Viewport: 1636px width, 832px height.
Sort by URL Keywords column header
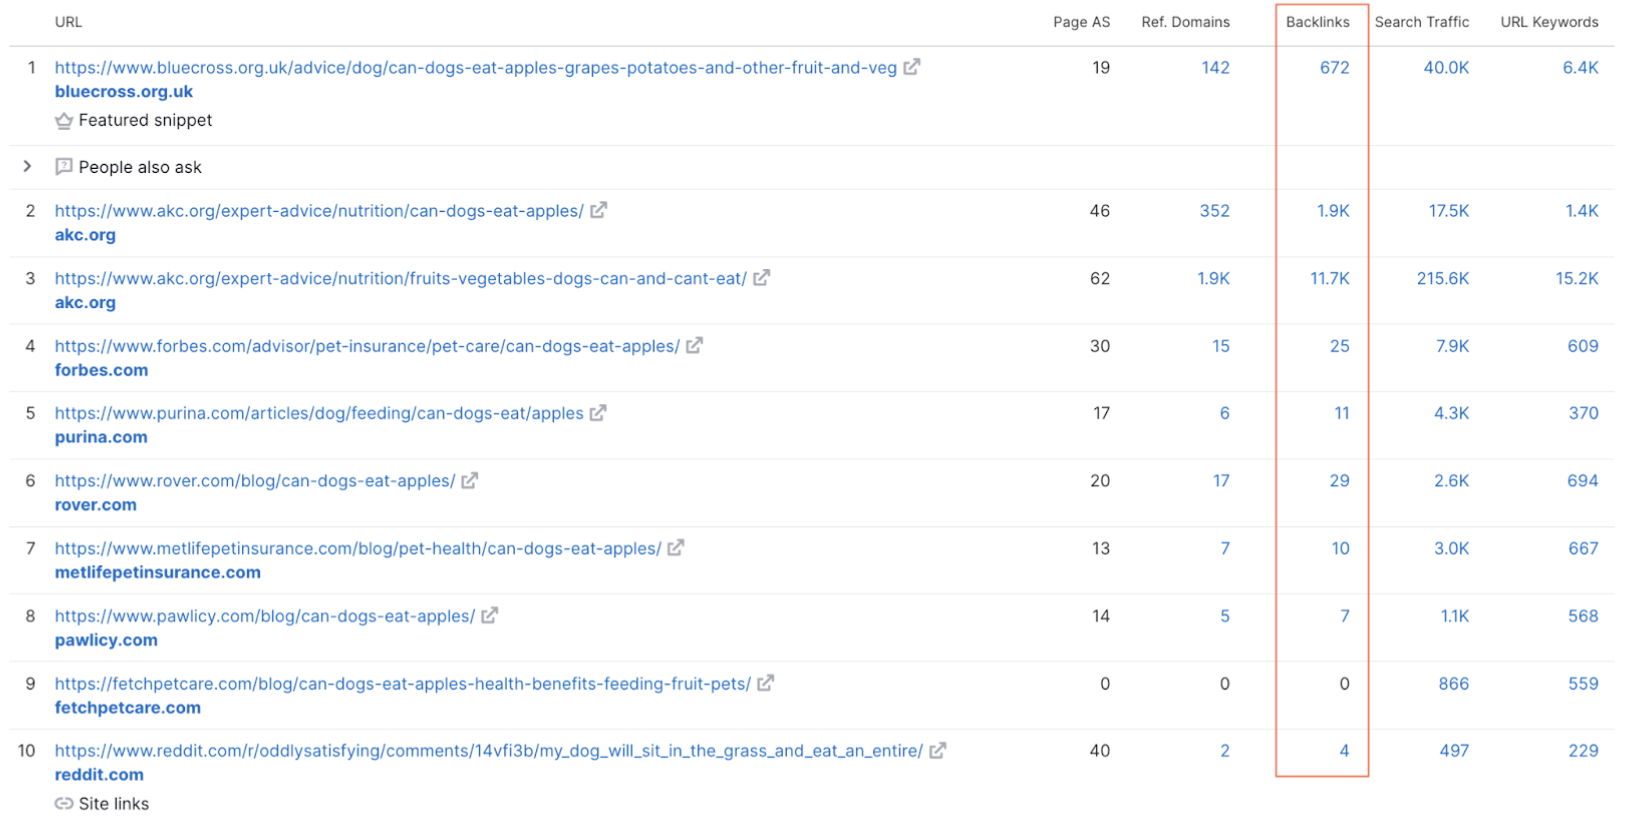[x=1549, y=22]
